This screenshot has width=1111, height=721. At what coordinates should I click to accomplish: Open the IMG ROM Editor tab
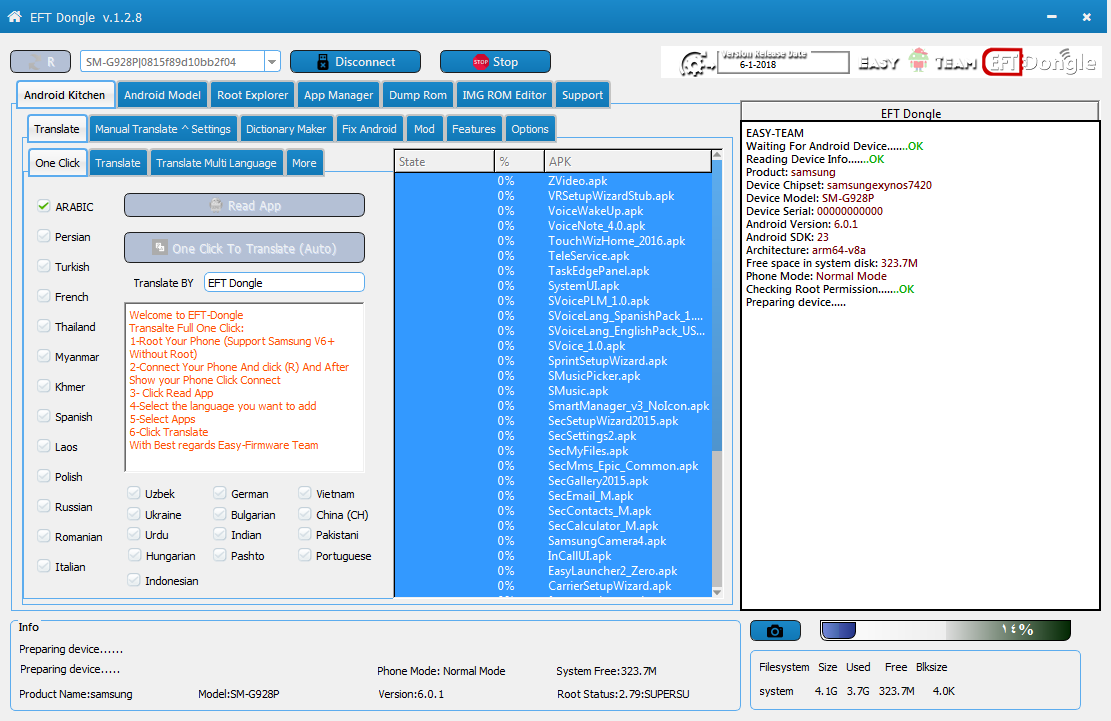pos(504,95)
